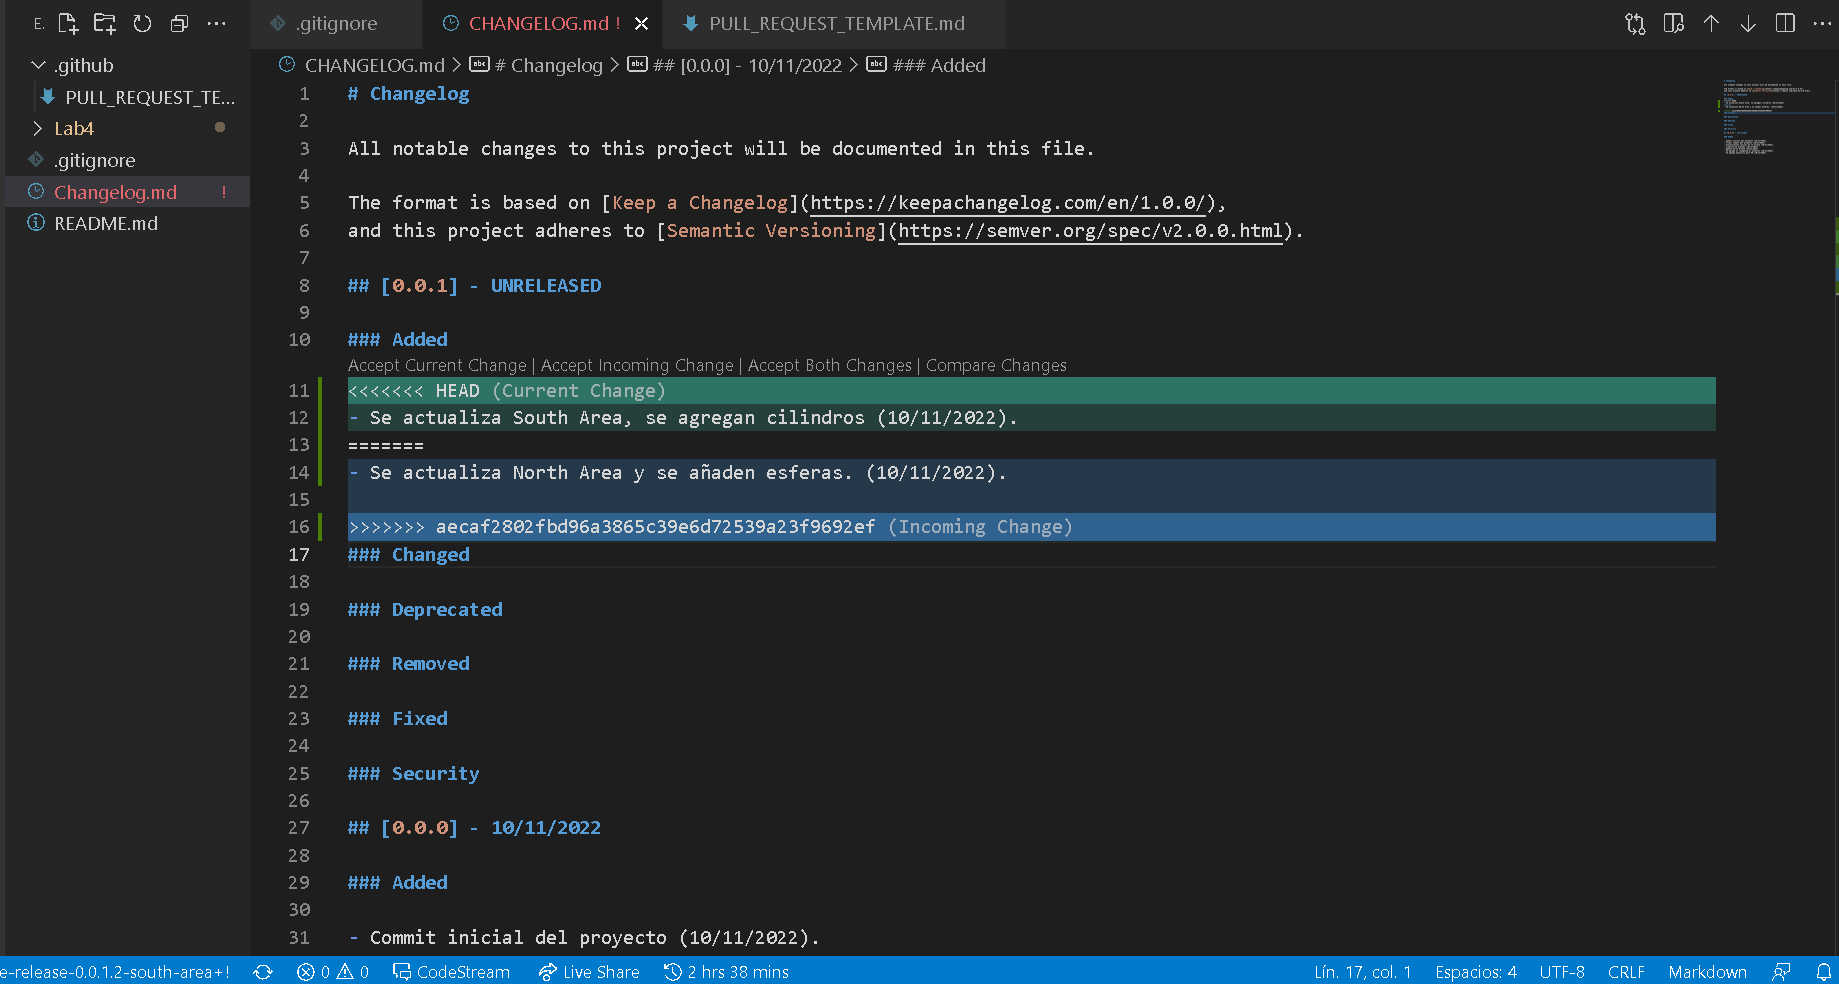Open CodeStream from status bar
The width and height of the screenshot is (1839, 984).
point(451,972)
